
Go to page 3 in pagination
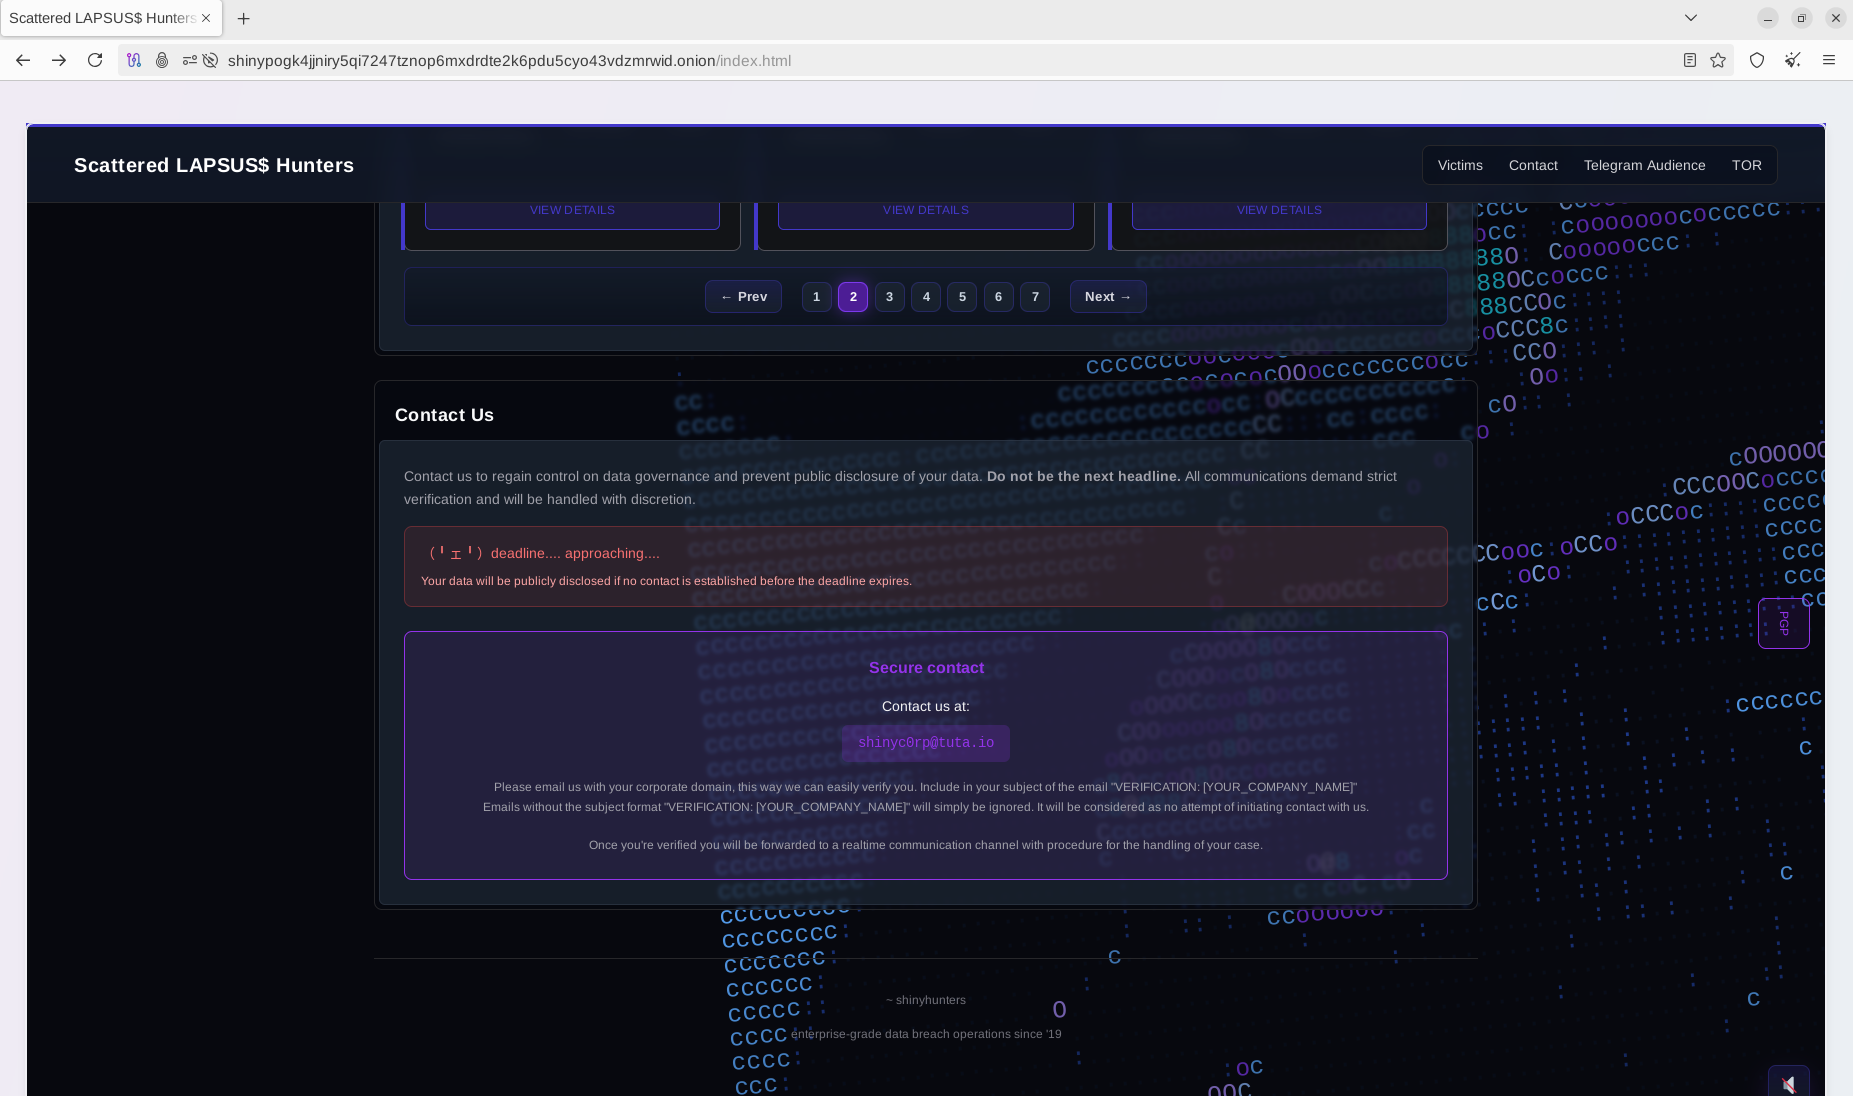889,297
